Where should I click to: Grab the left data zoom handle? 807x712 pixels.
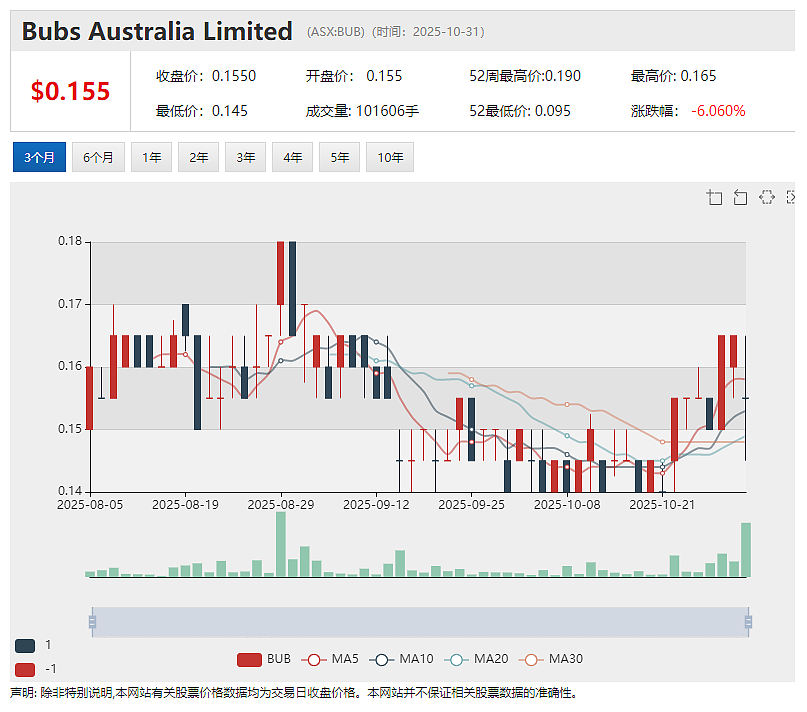click(x=92, y=622)
